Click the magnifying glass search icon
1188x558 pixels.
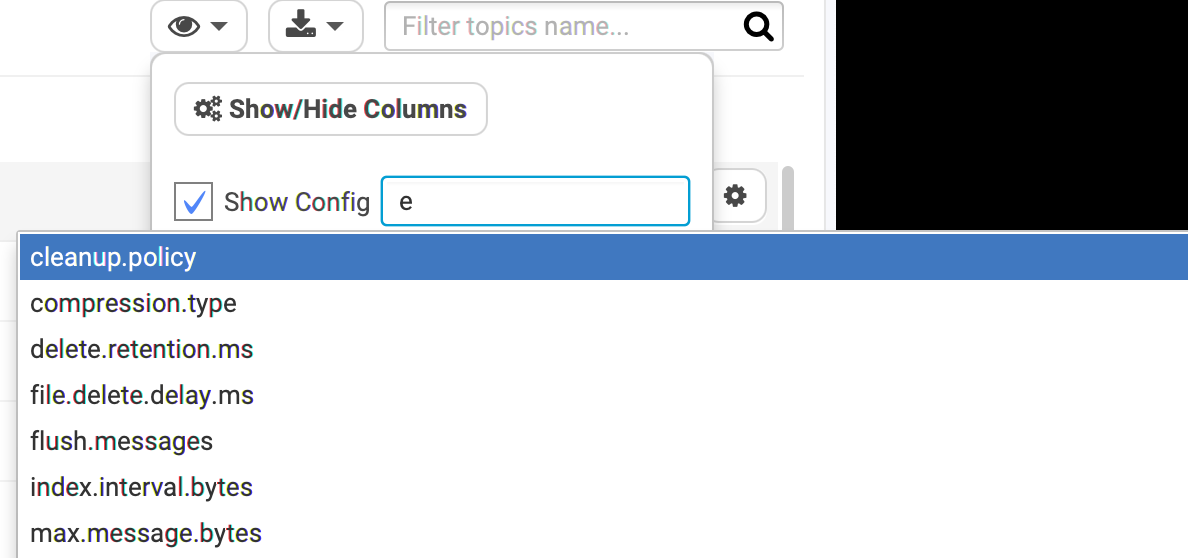tap(758, 27)
